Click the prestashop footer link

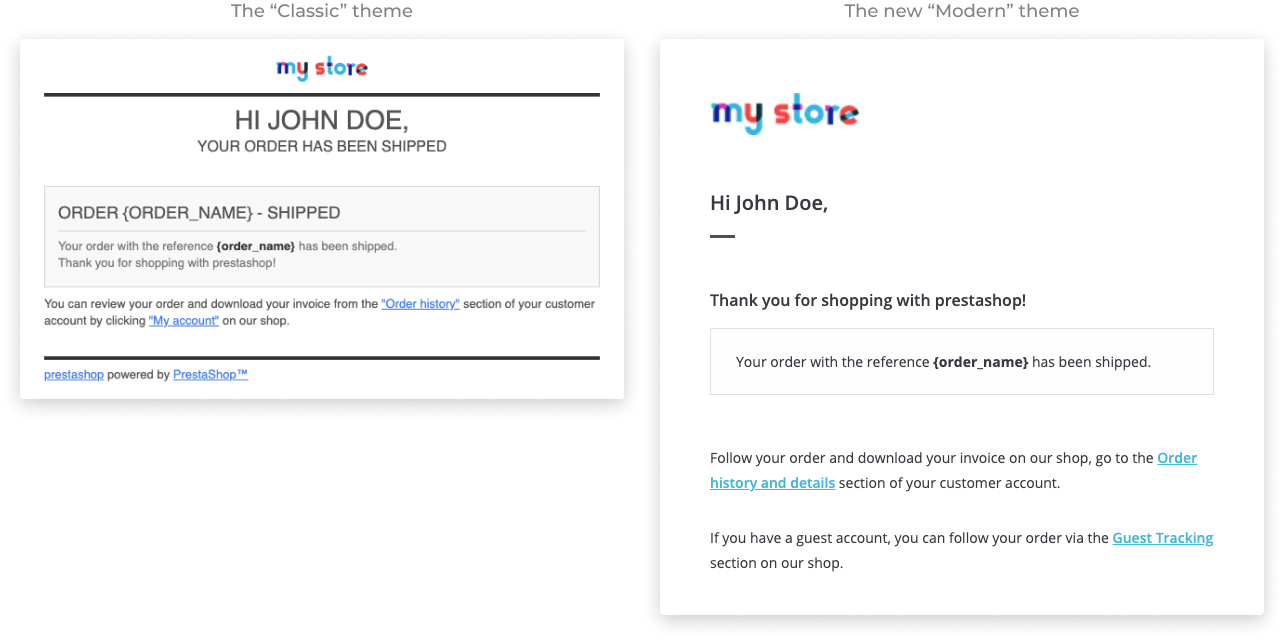pos(74,375)
